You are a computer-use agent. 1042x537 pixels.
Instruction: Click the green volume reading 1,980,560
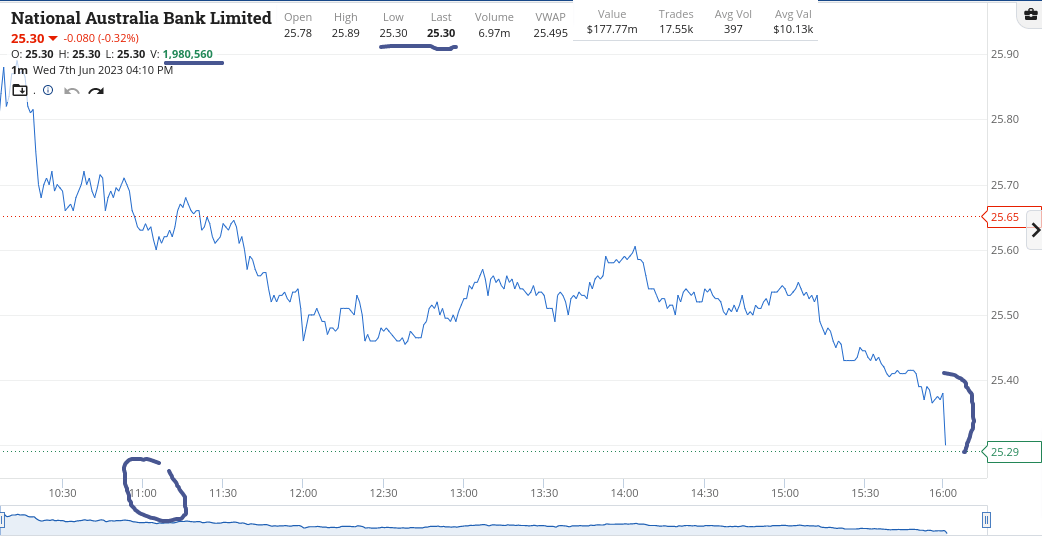(x=188, y=54)
